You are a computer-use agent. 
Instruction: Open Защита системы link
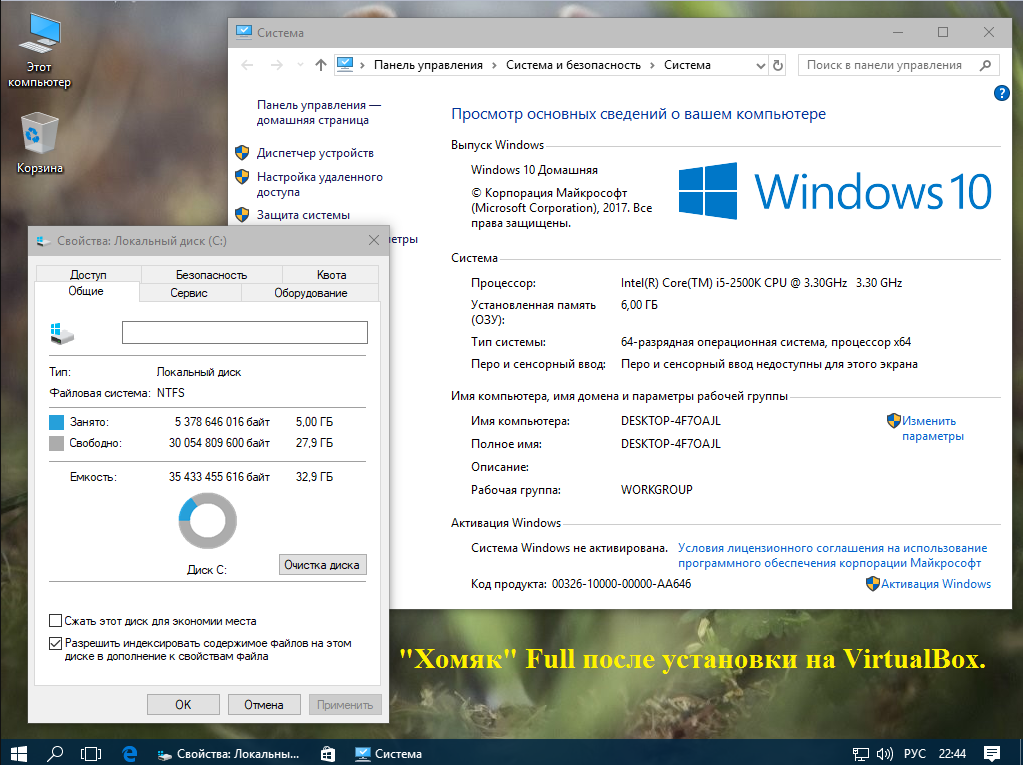click(x=303, y=215)
